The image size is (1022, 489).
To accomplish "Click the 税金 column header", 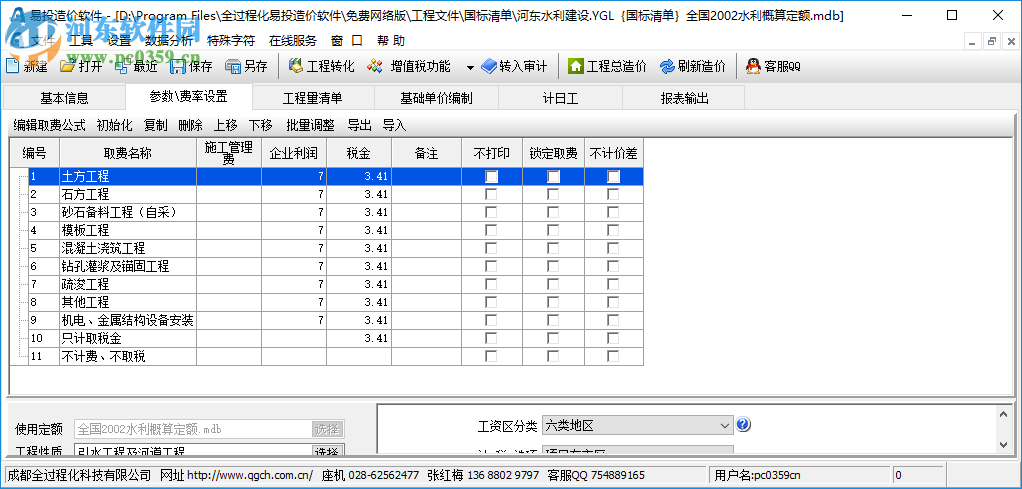I will point(359,154).
